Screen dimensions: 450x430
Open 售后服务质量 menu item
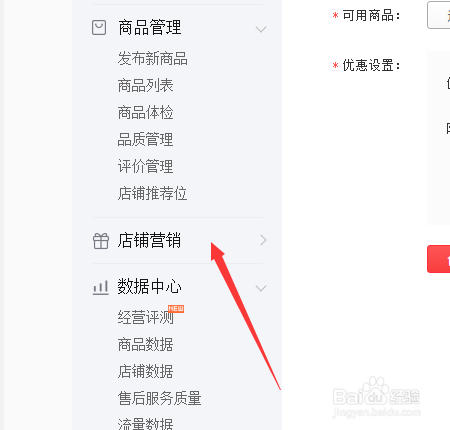pyautogui.click(x=159, y=398)
